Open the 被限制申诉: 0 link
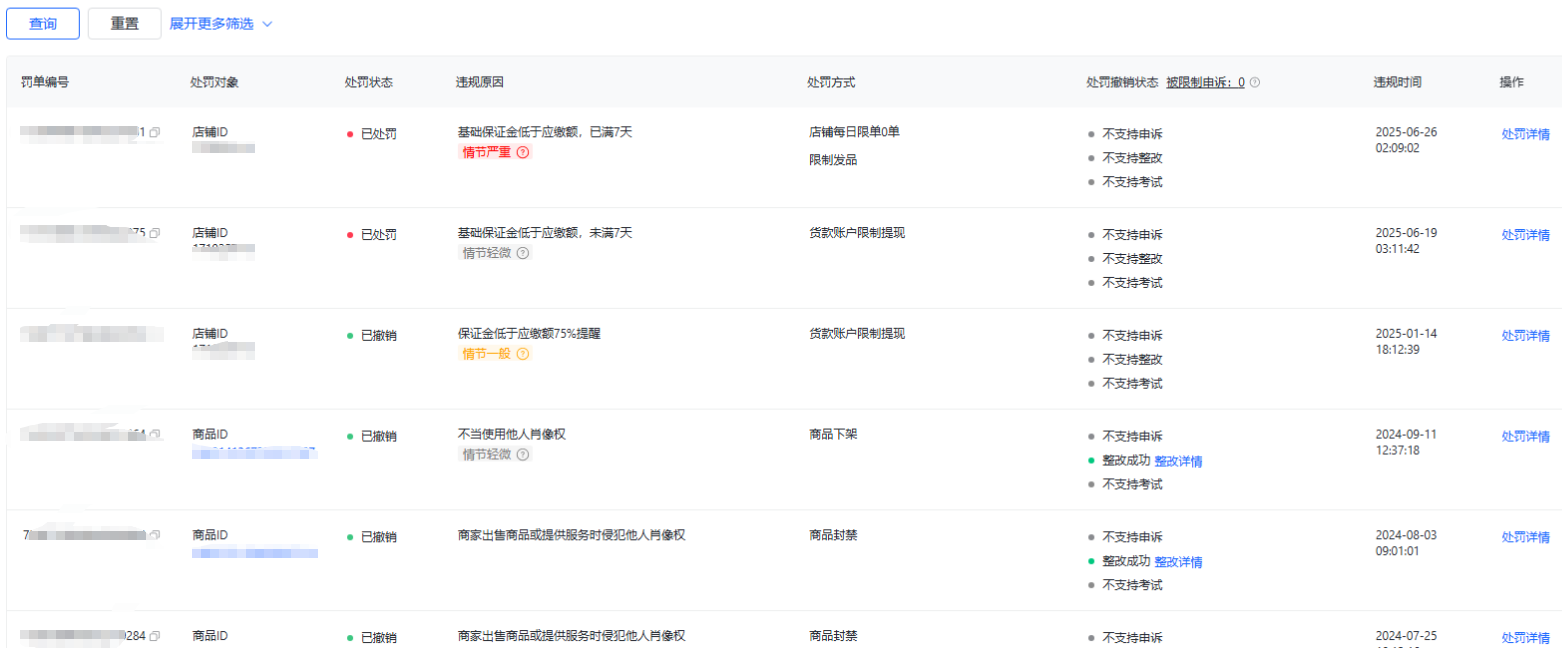Screen dimensions: 1562x648 click(x=1205, y=83)
